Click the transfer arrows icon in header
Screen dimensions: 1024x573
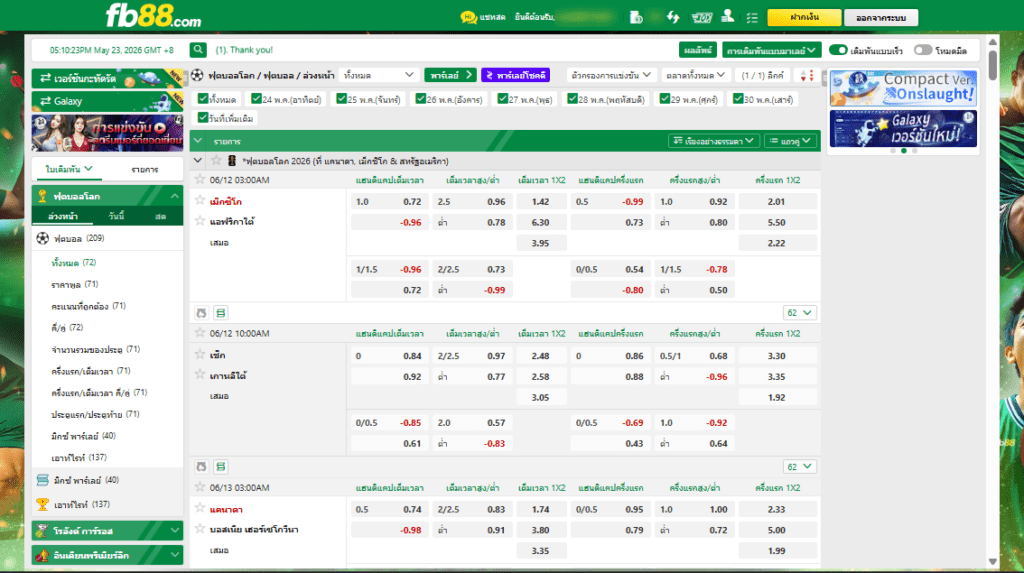pyautogui.click(x=673, y=17)
